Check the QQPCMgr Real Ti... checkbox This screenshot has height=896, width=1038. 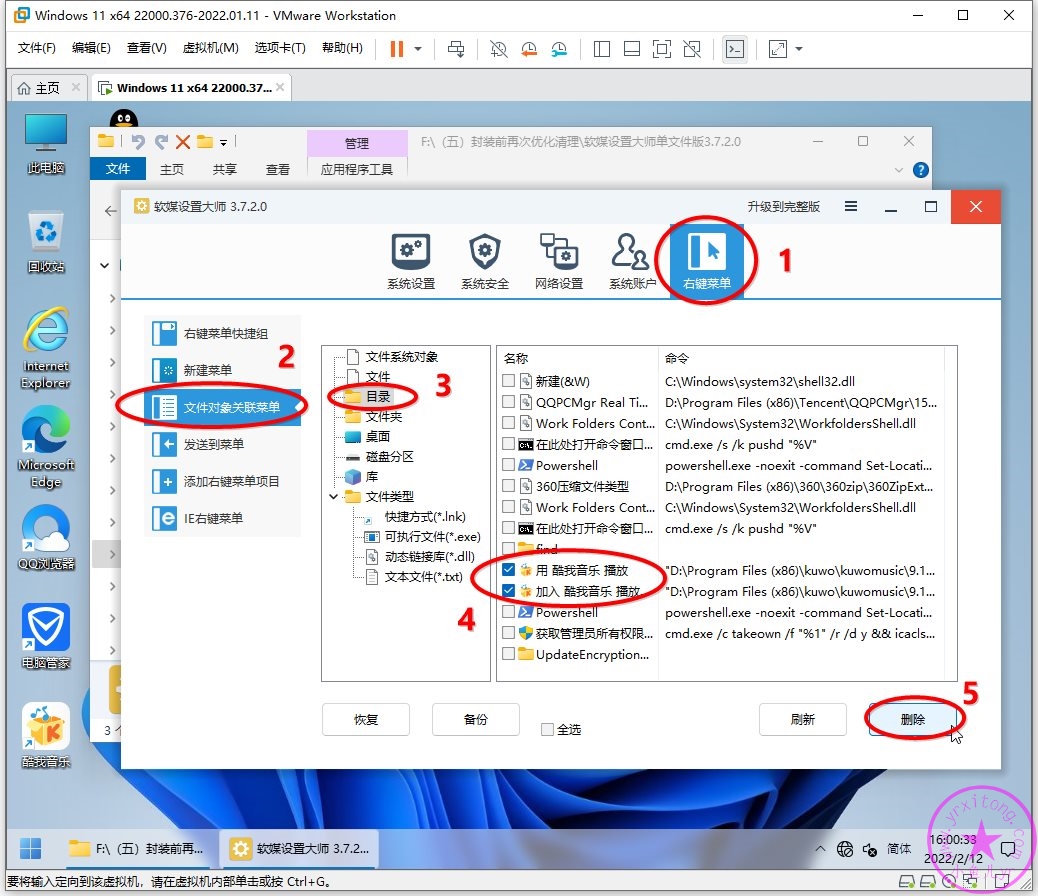(x=508, y=402)
